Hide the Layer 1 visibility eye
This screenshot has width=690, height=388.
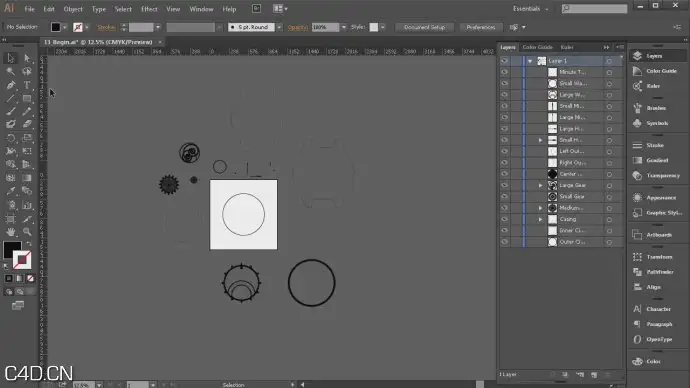tap(504, 61)
